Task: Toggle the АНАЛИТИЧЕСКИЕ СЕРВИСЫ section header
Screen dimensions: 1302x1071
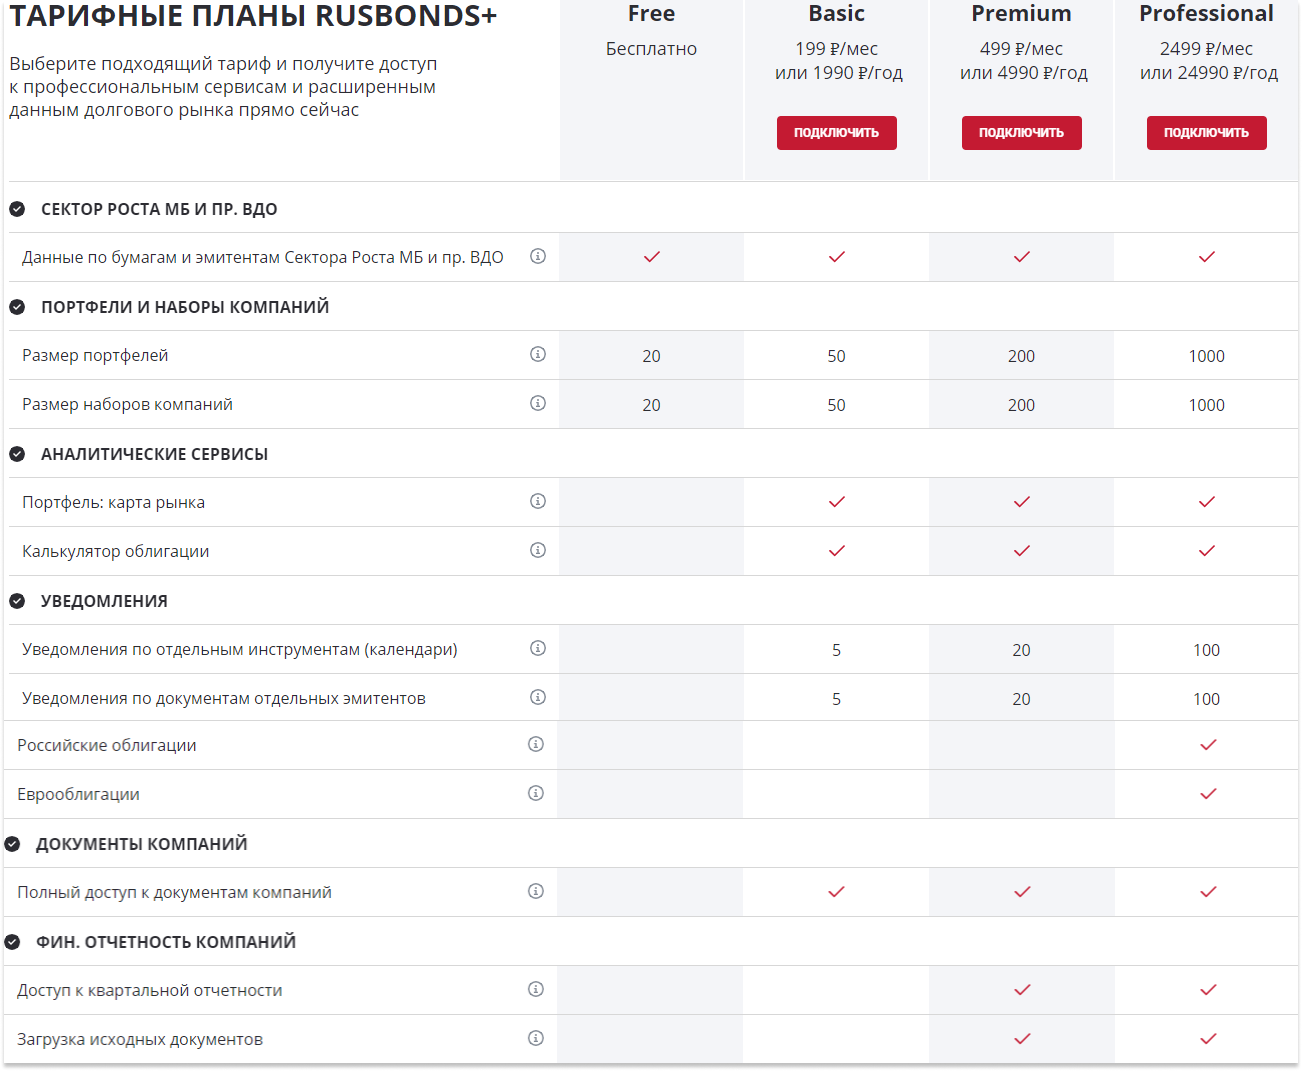Action: pyautogui.click(x=17, y=454)
